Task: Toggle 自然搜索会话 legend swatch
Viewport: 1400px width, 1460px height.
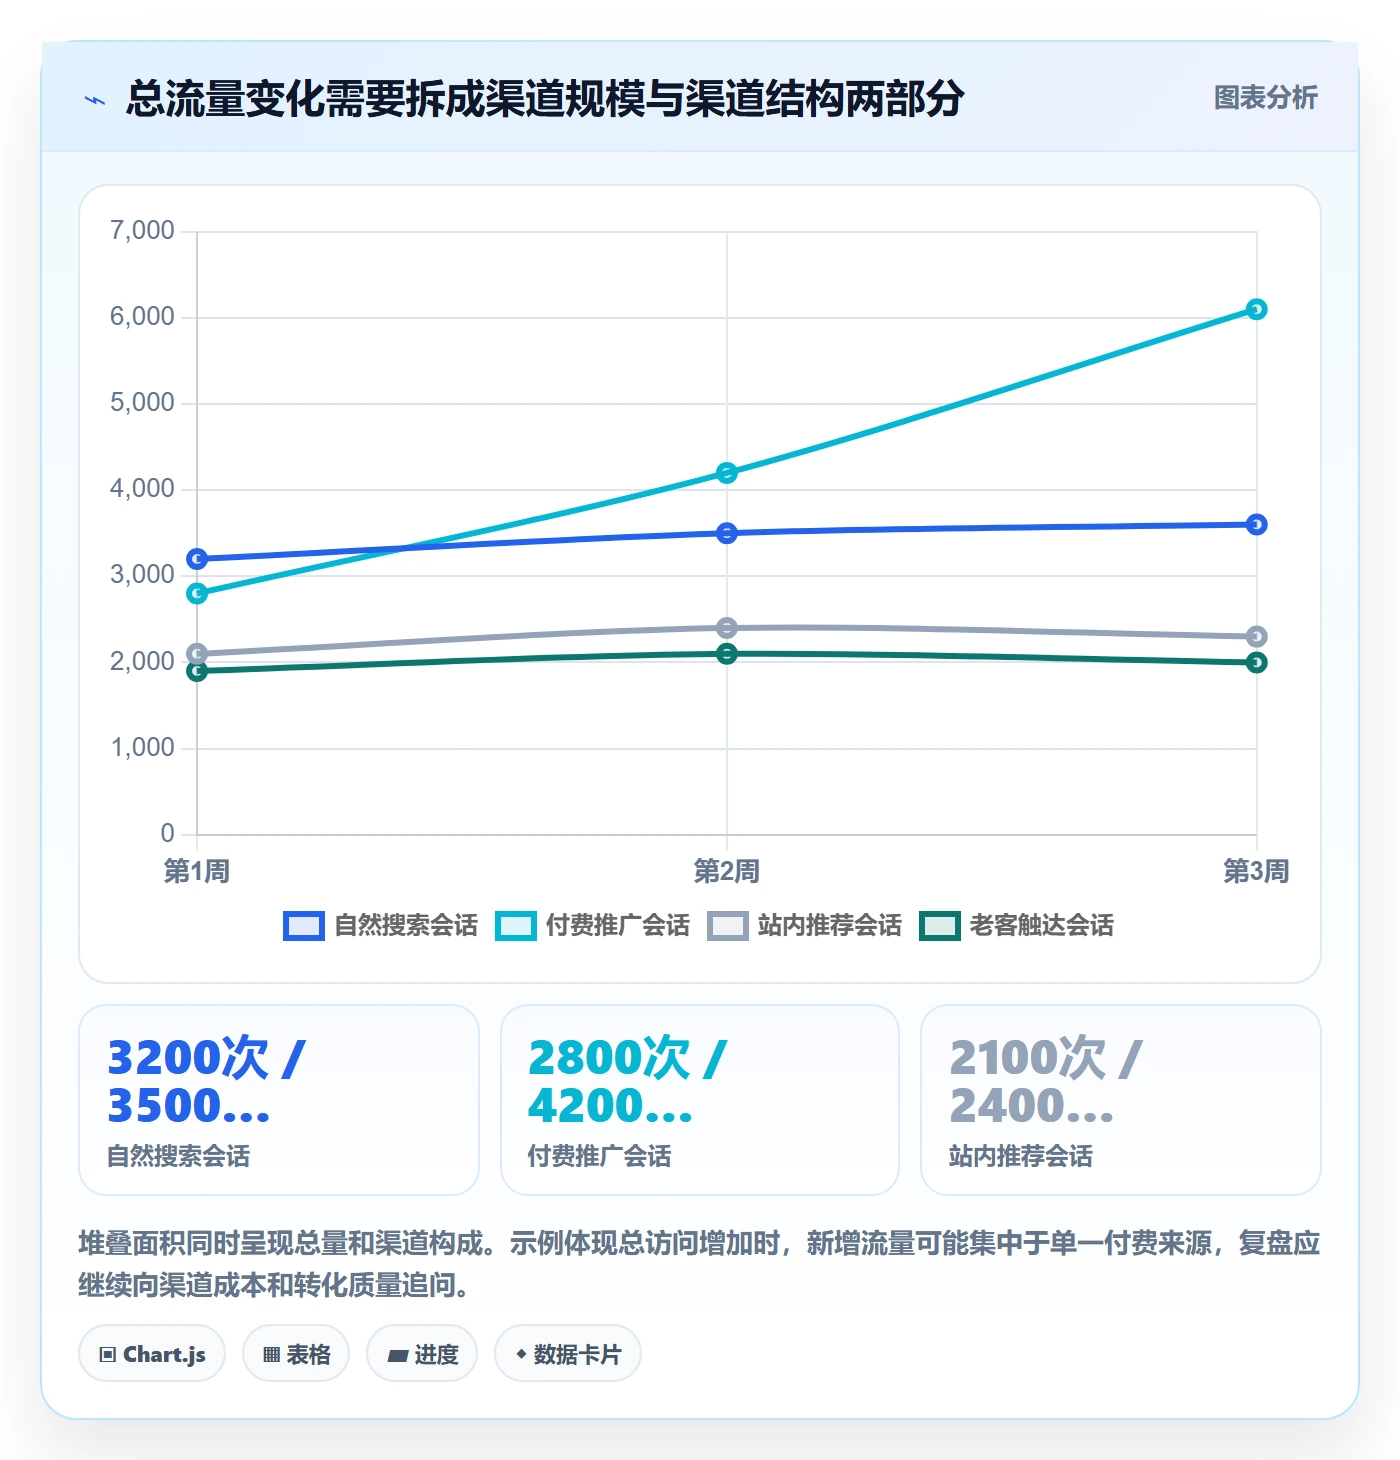Action: pos(304,926)
